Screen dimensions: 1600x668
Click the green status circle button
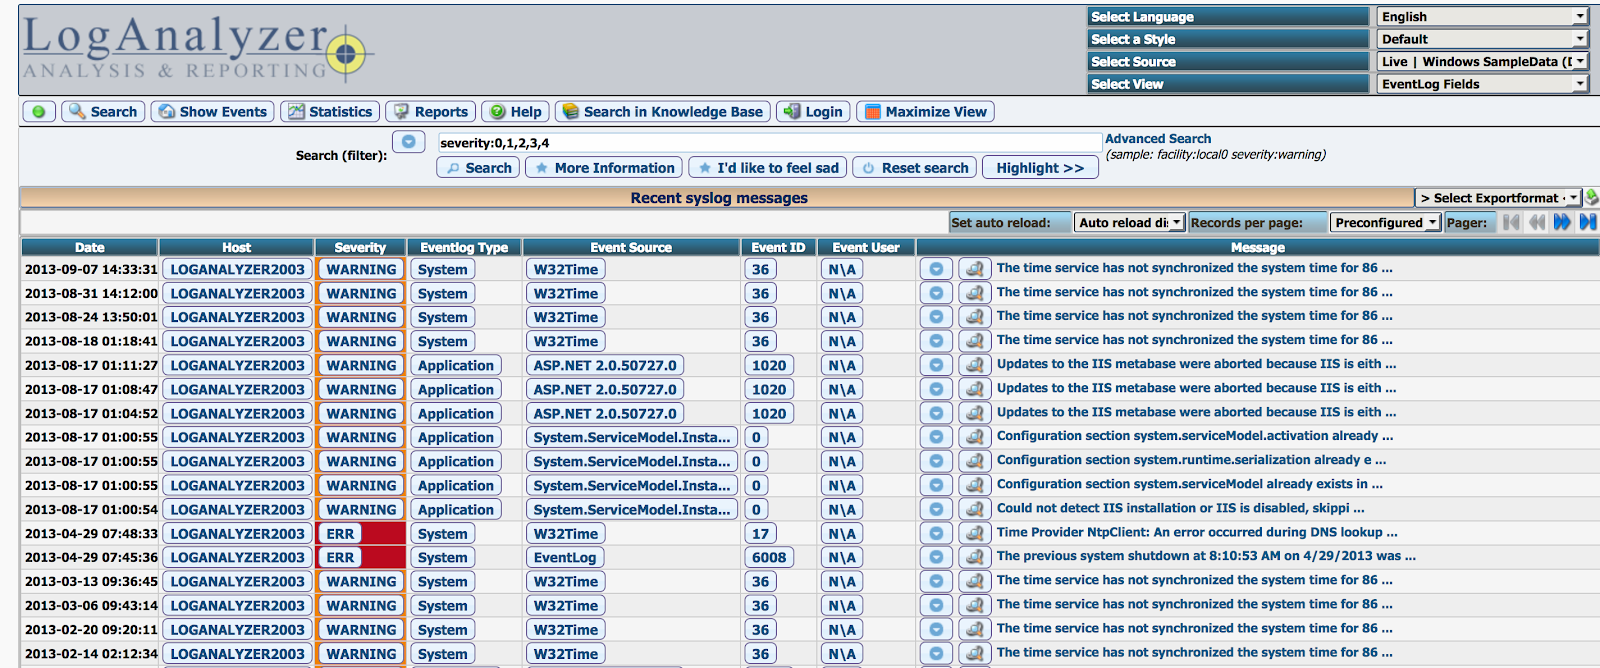[x=39, y=112]
